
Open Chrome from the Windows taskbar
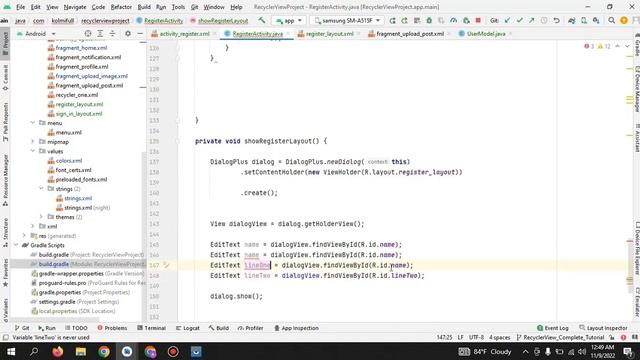[x=104, y=351]
